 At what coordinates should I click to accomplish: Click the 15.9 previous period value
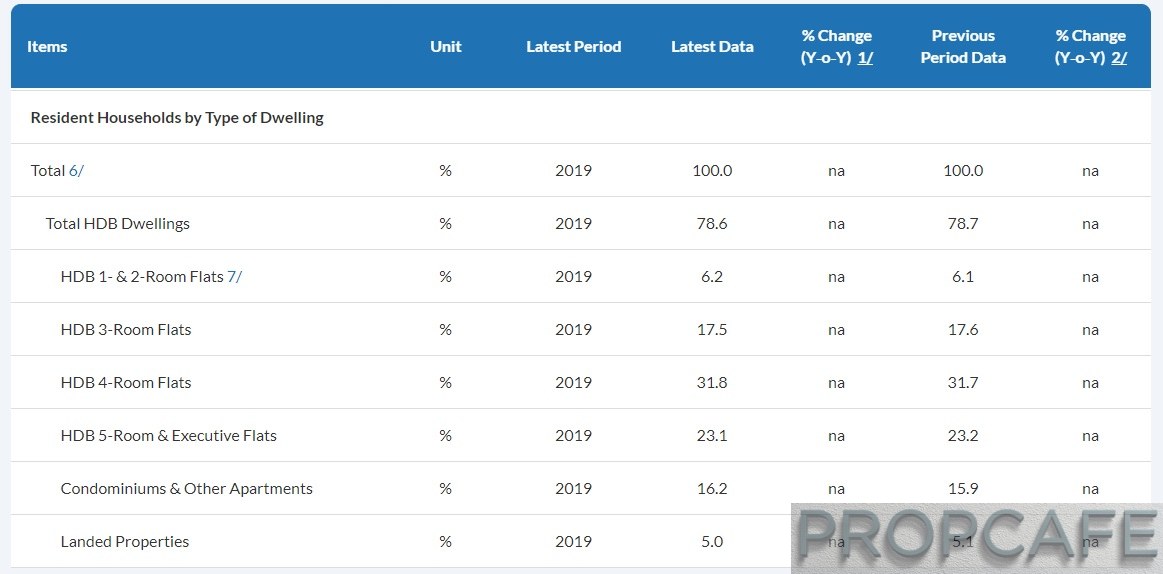(963, 489)
